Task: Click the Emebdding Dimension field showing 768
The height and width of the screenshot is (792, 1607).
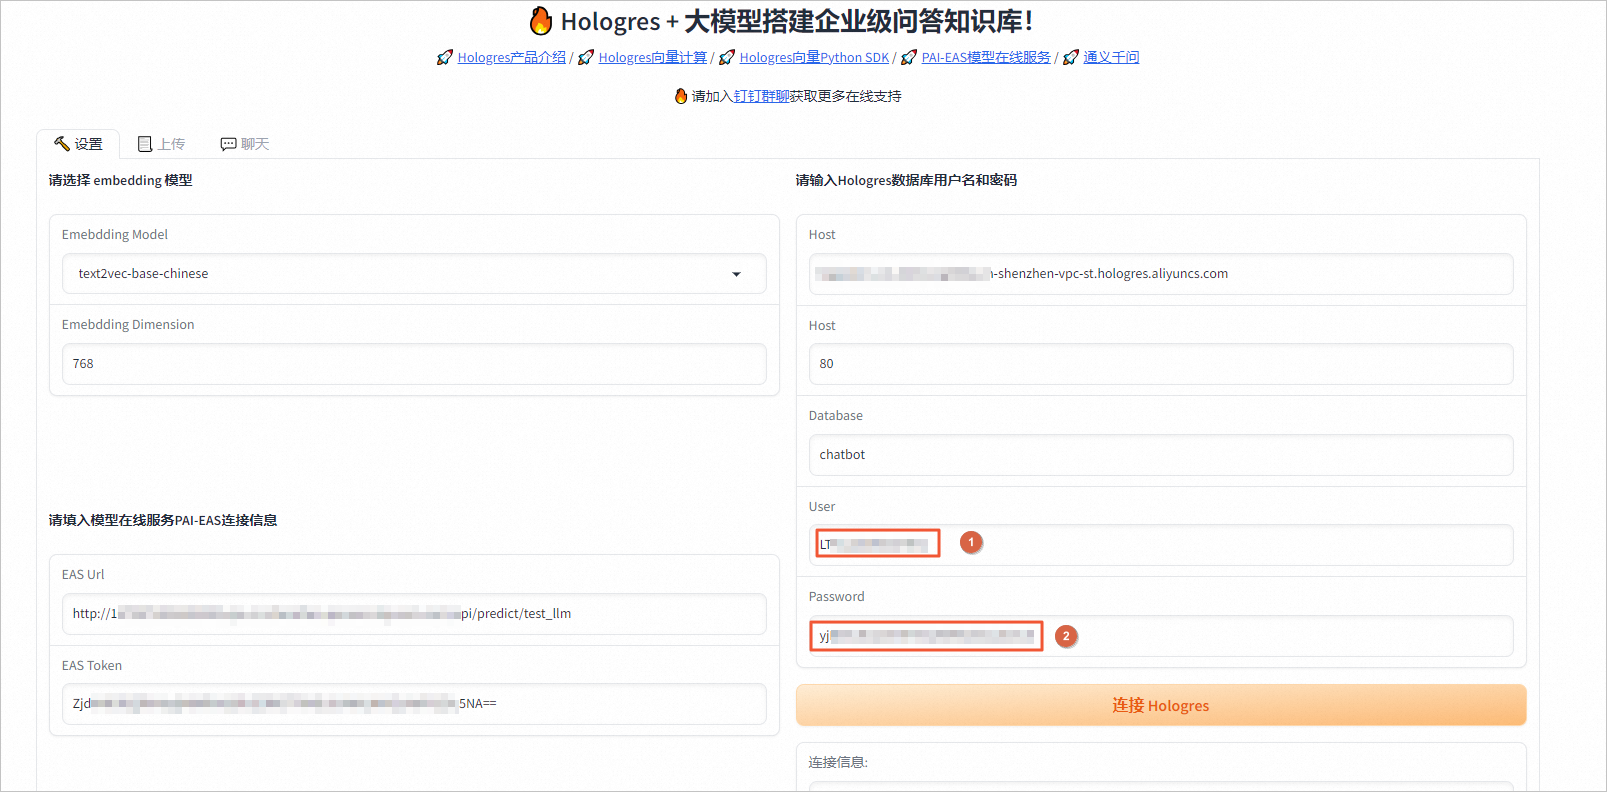Action: point(414,364)
